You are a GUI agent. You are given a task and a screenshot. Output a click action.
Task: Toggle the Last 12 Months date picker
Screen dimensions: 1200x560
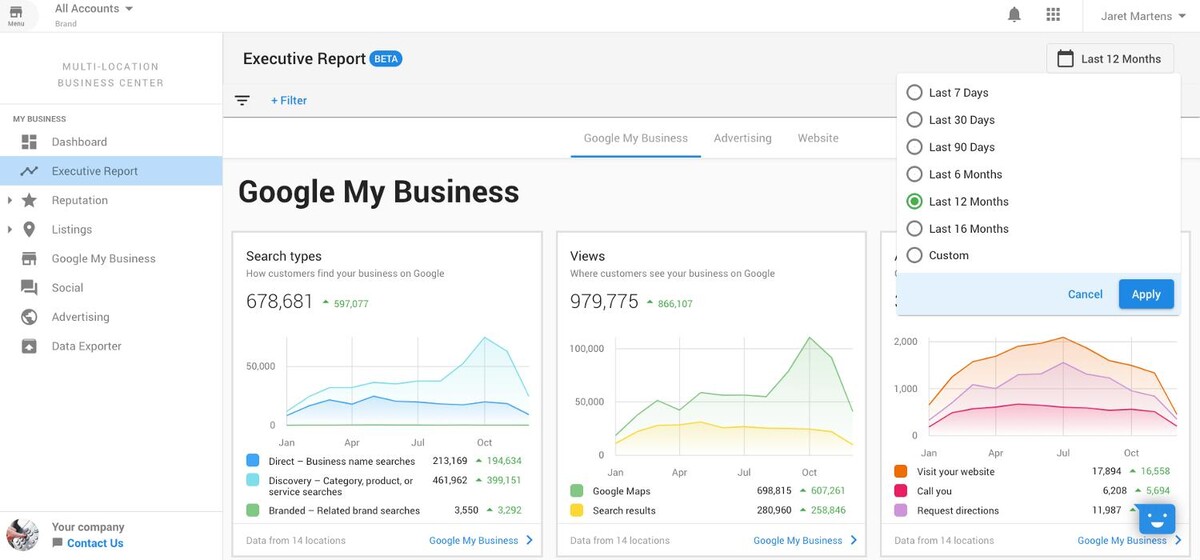(x=1109, y=59)
